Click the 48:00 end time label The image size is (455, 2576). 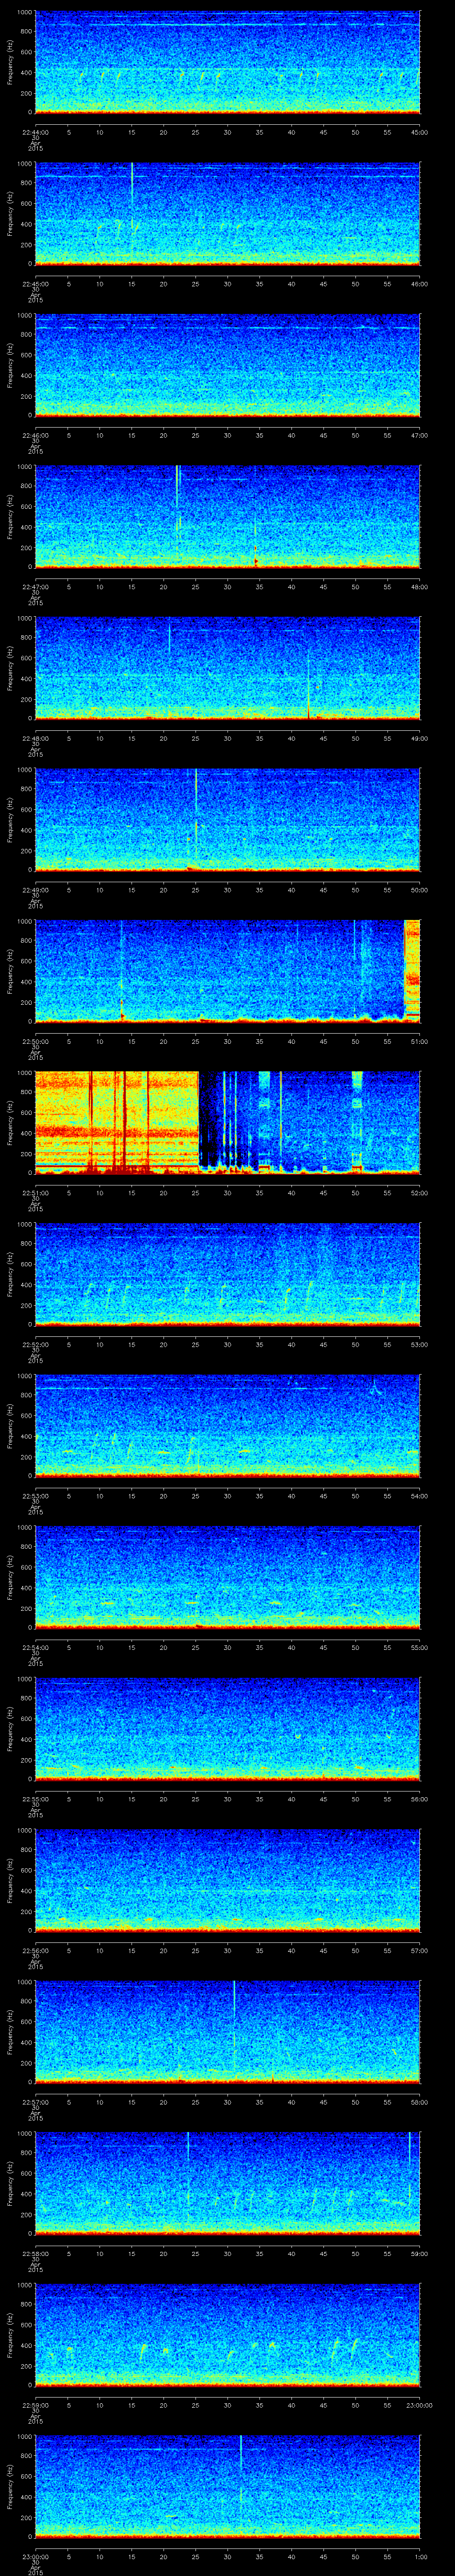420,587
